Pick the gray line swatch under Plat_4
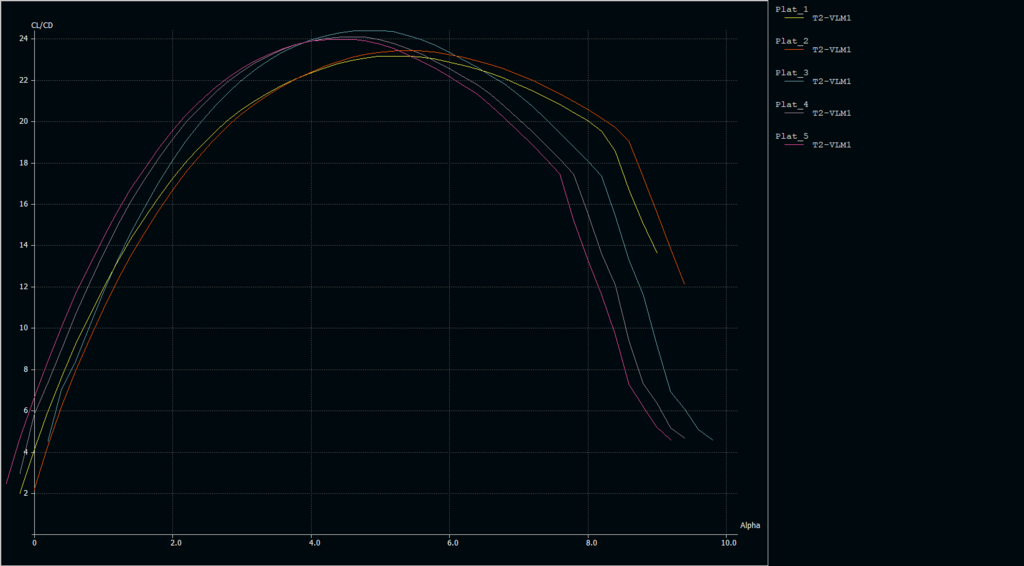Image resolution: width=1024 pixels, height=566 pixels. point(795,114)
